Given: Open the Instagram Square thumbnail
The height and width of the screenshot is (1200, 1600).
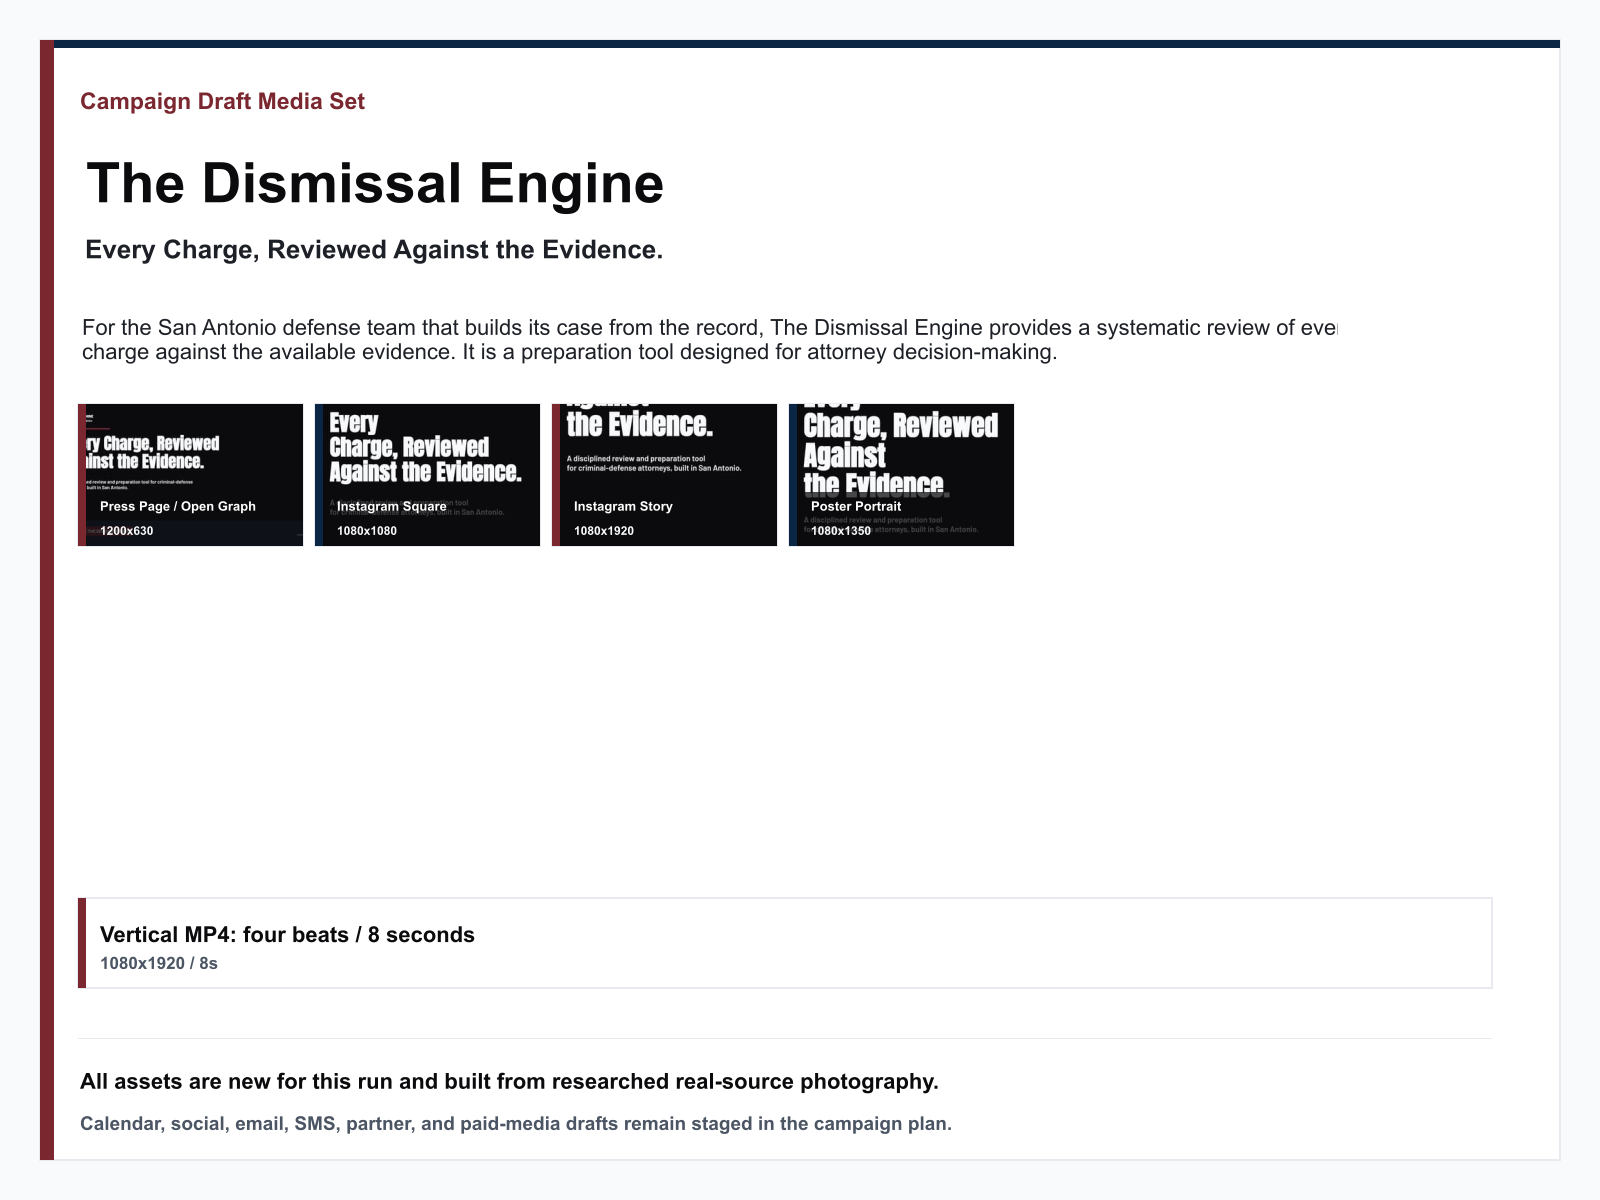Looking at the screenshot, I should tap(427, 475).
